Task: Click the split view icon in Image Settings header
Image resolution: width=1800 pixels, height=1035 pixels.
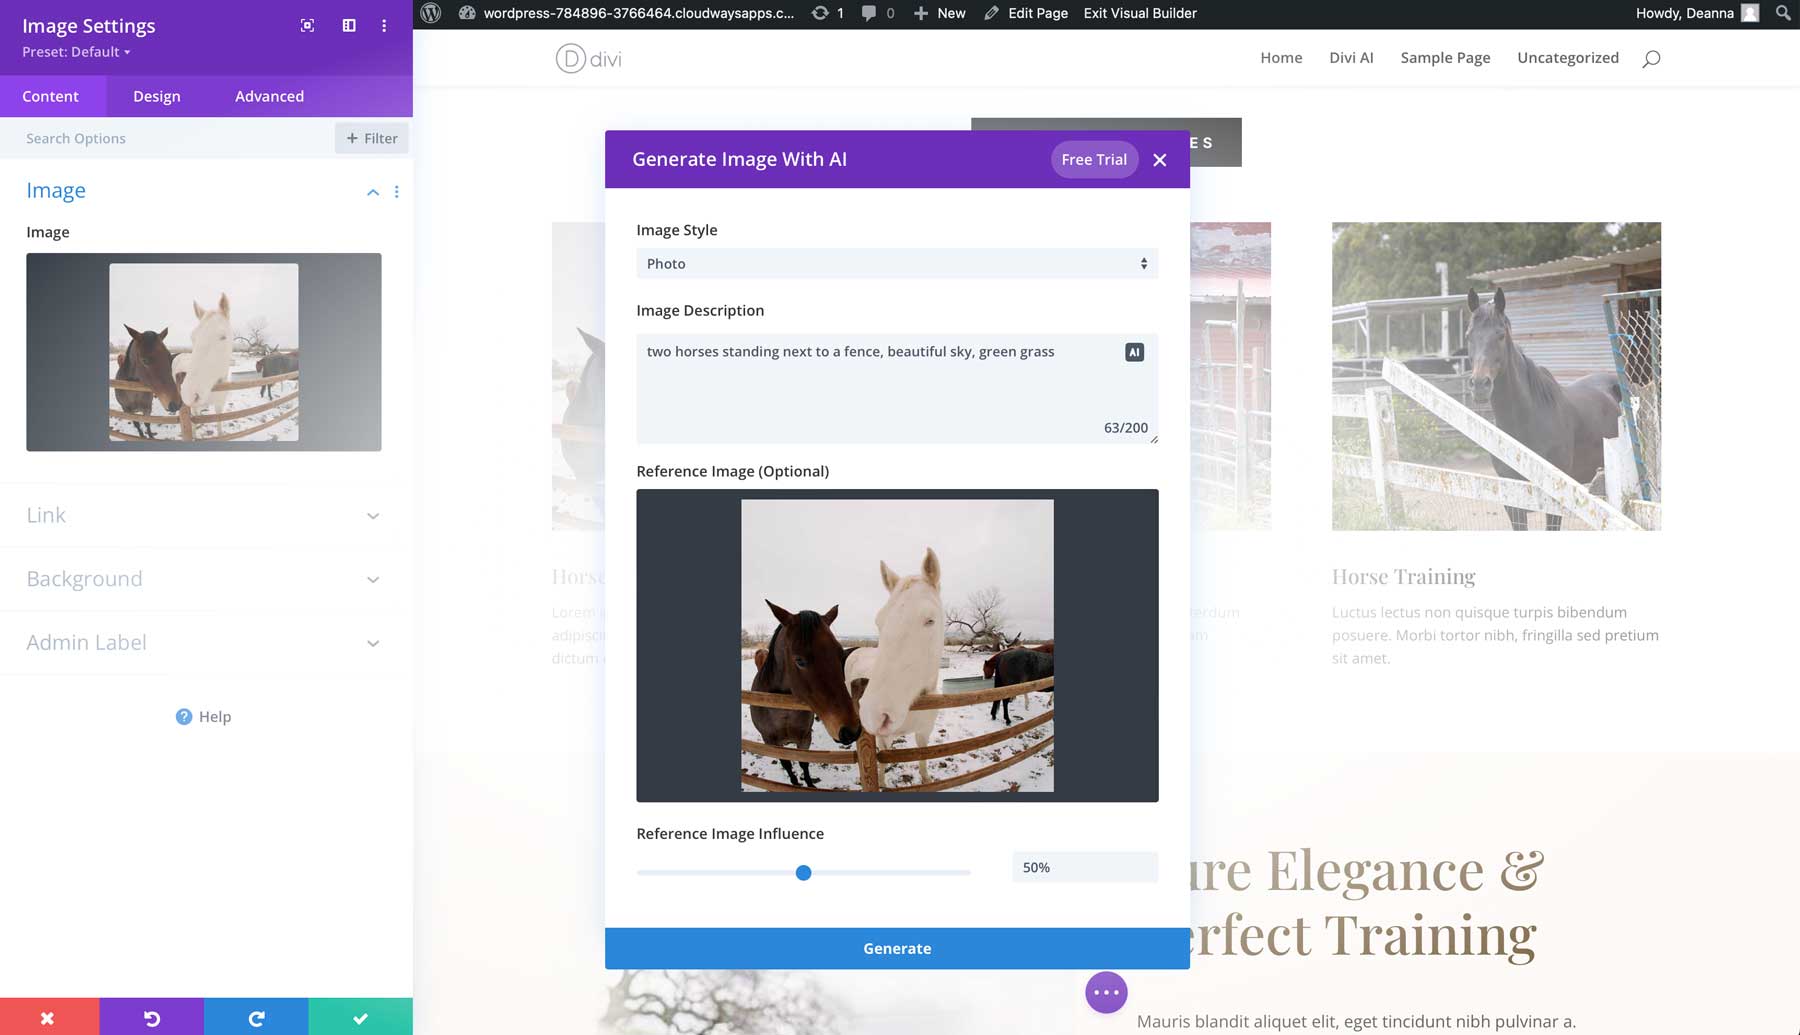Action: 347,25
